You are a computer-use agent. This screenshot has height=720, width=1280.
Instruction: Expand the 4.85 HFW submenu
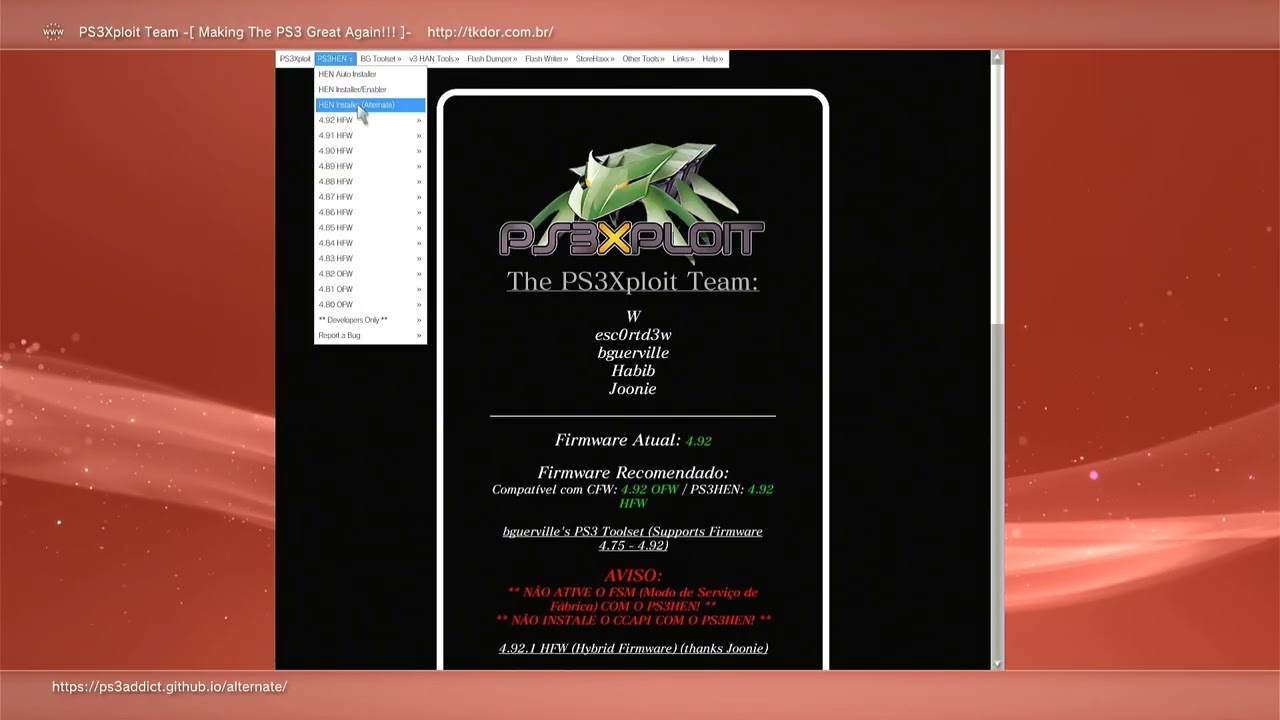click(370, 228)
